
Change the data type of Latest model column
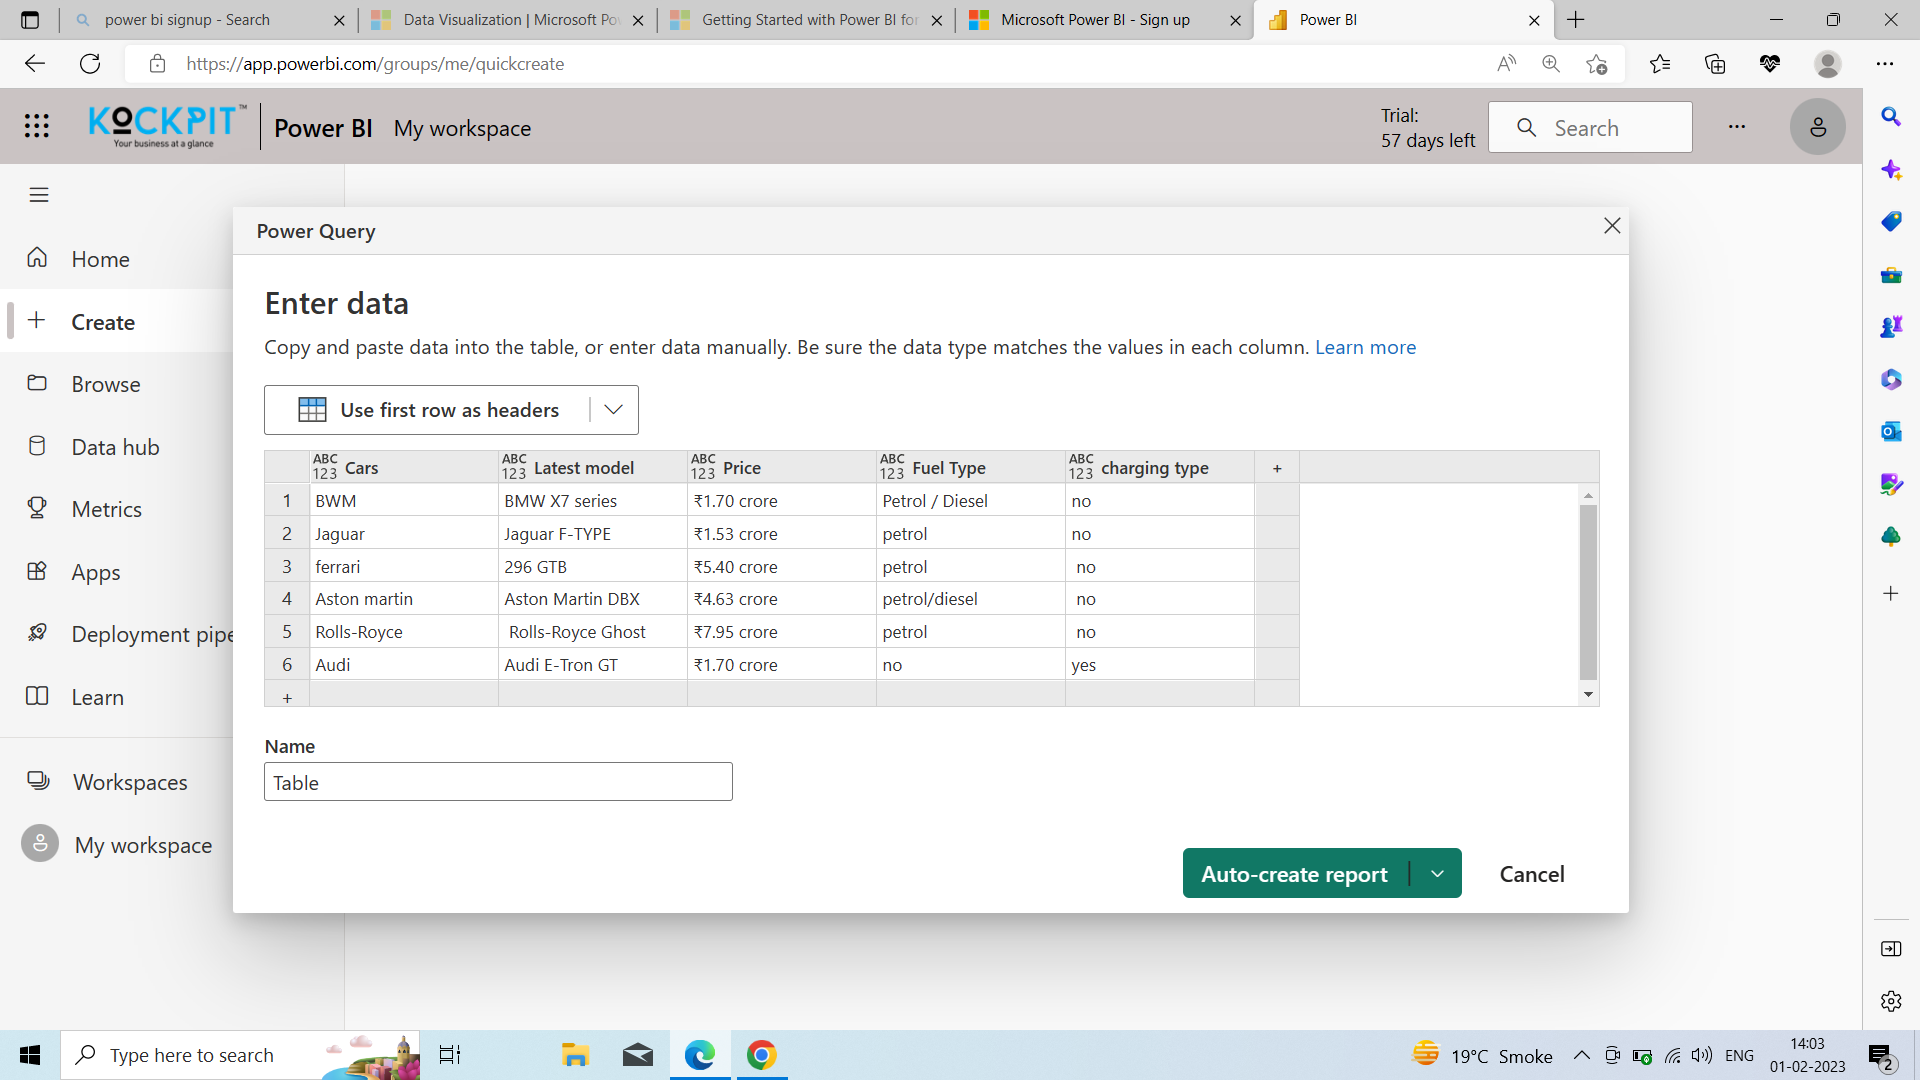click(x=514, y=467)
